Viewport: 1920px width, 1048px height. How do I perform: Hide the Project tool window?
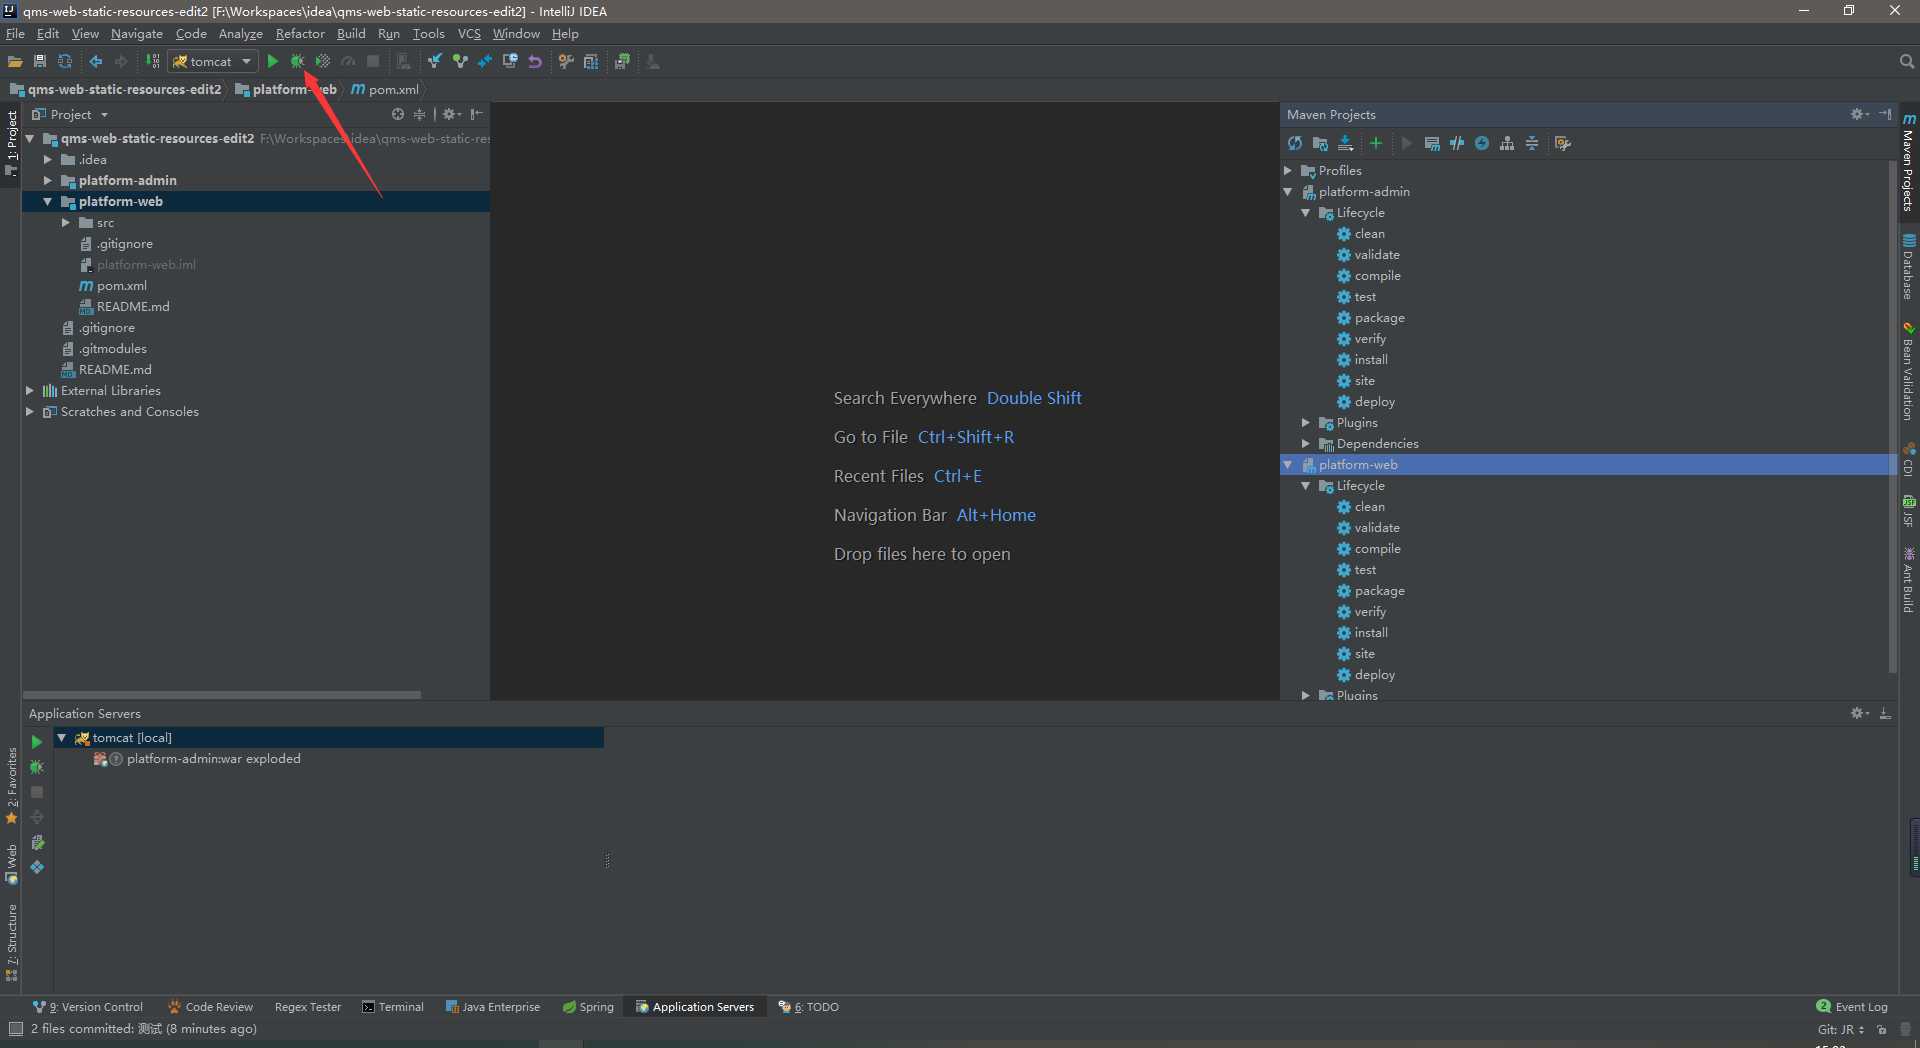point(476,114)
